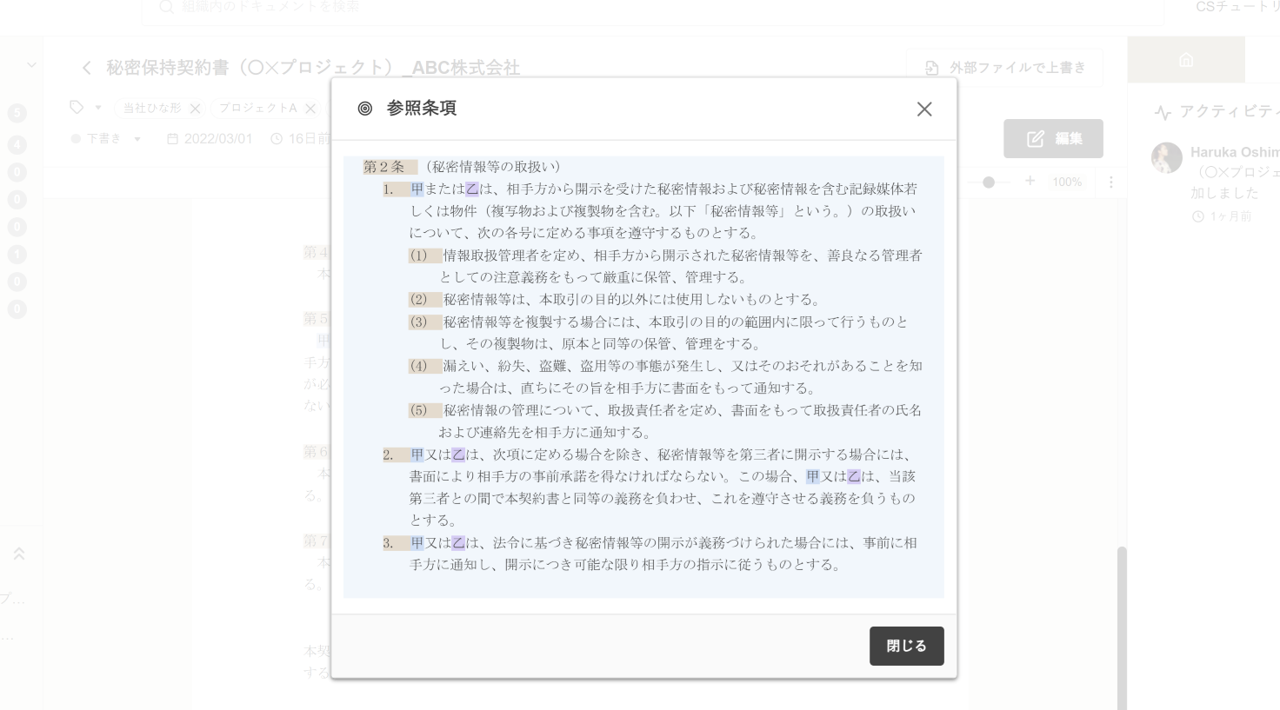Click the plus zoom-in icon
1280x710 pixels.
pos(1030,181)
